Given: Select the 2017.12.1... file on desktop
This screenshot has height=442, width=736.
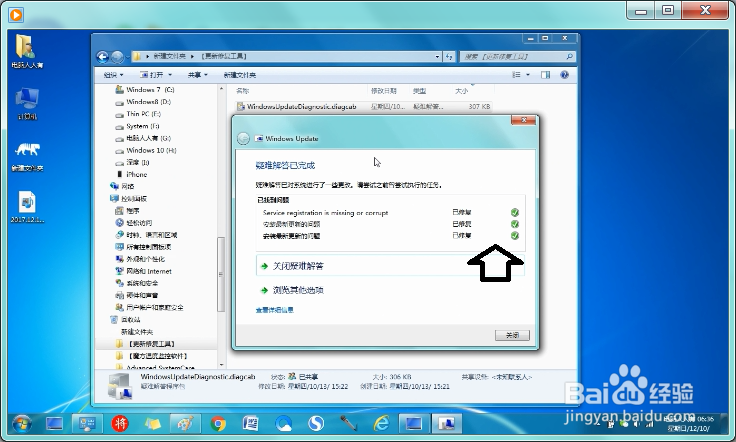Looking at the screenshot, I should click(27, 207).
